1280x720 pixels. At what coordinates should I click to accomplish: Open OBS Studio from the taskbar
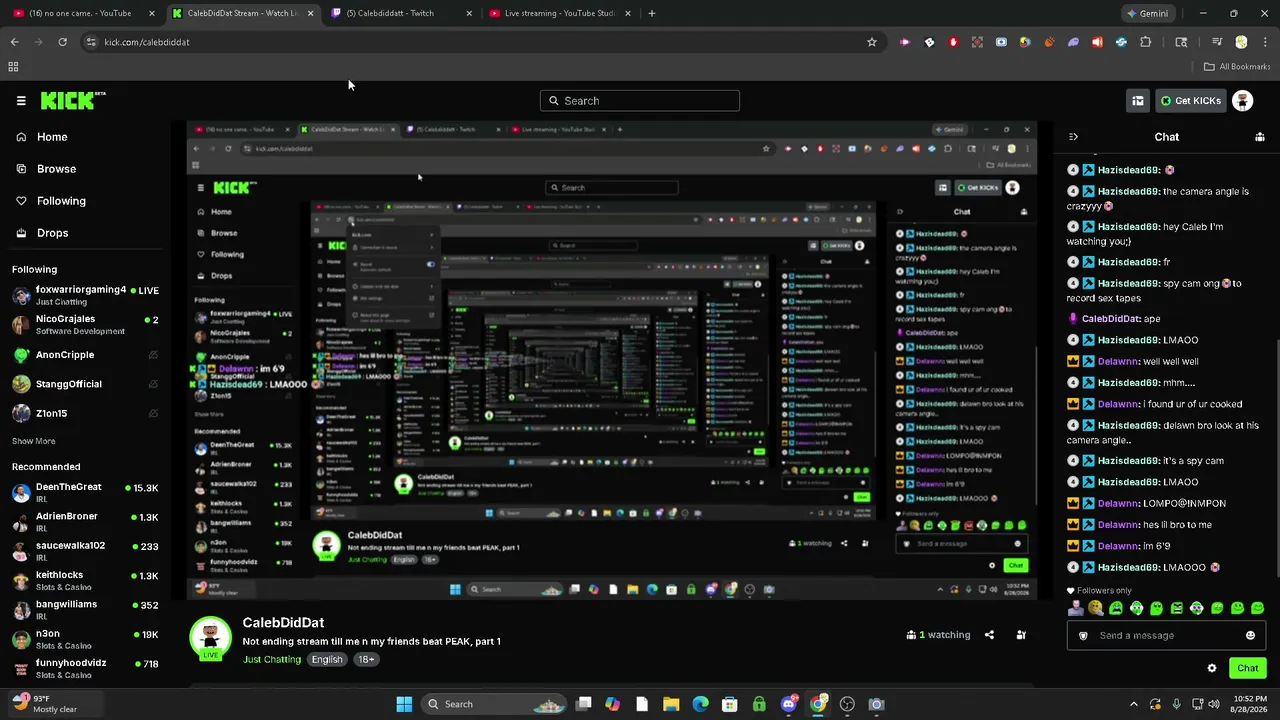pyautogui.click(x=848, y=704)
